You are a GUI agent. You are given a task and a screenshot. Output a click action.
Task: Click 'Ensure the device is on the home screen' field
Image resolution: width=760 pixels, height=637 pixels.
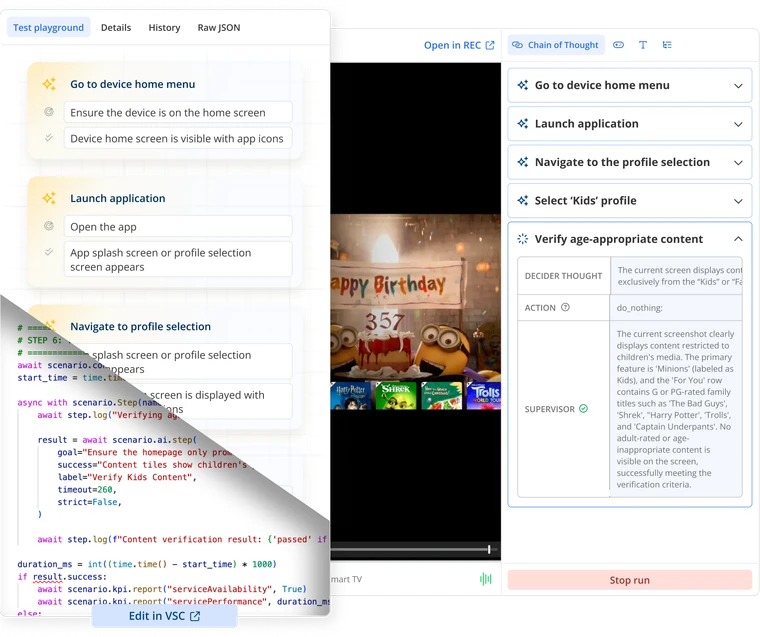coord(178,112)
